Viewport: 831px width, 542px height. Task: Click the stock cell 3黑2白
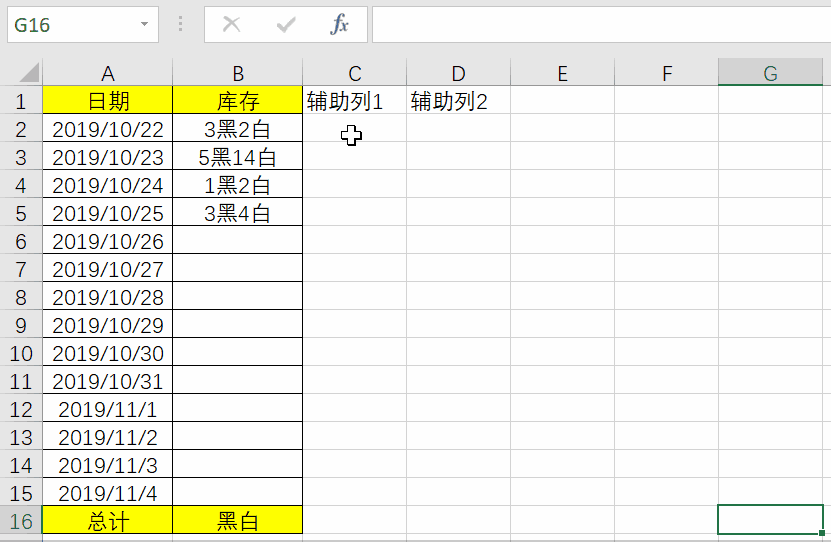tap(237, 129)
